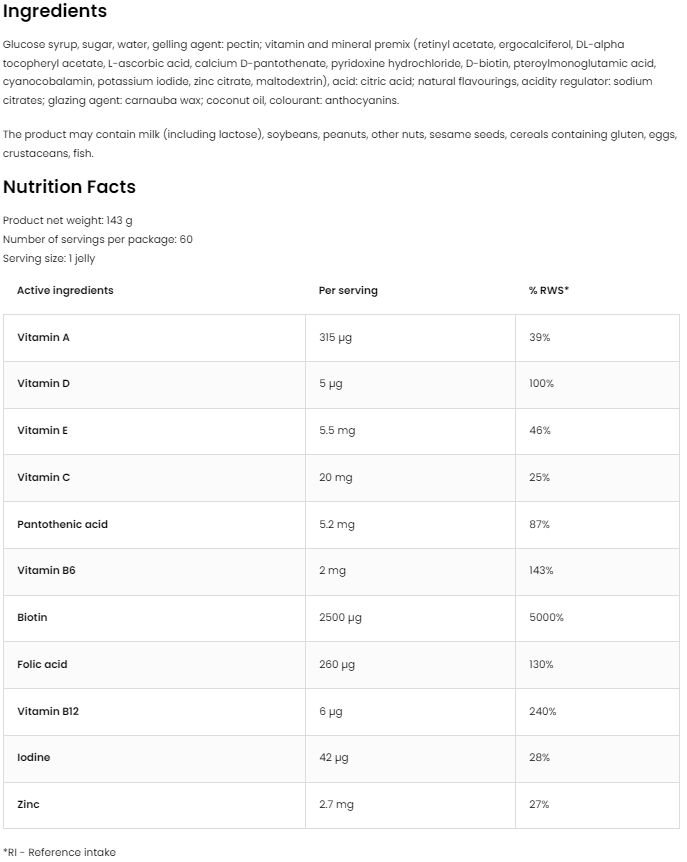Click the Product net weight line
Screen dimensions: 687x862
pos(67,220)
